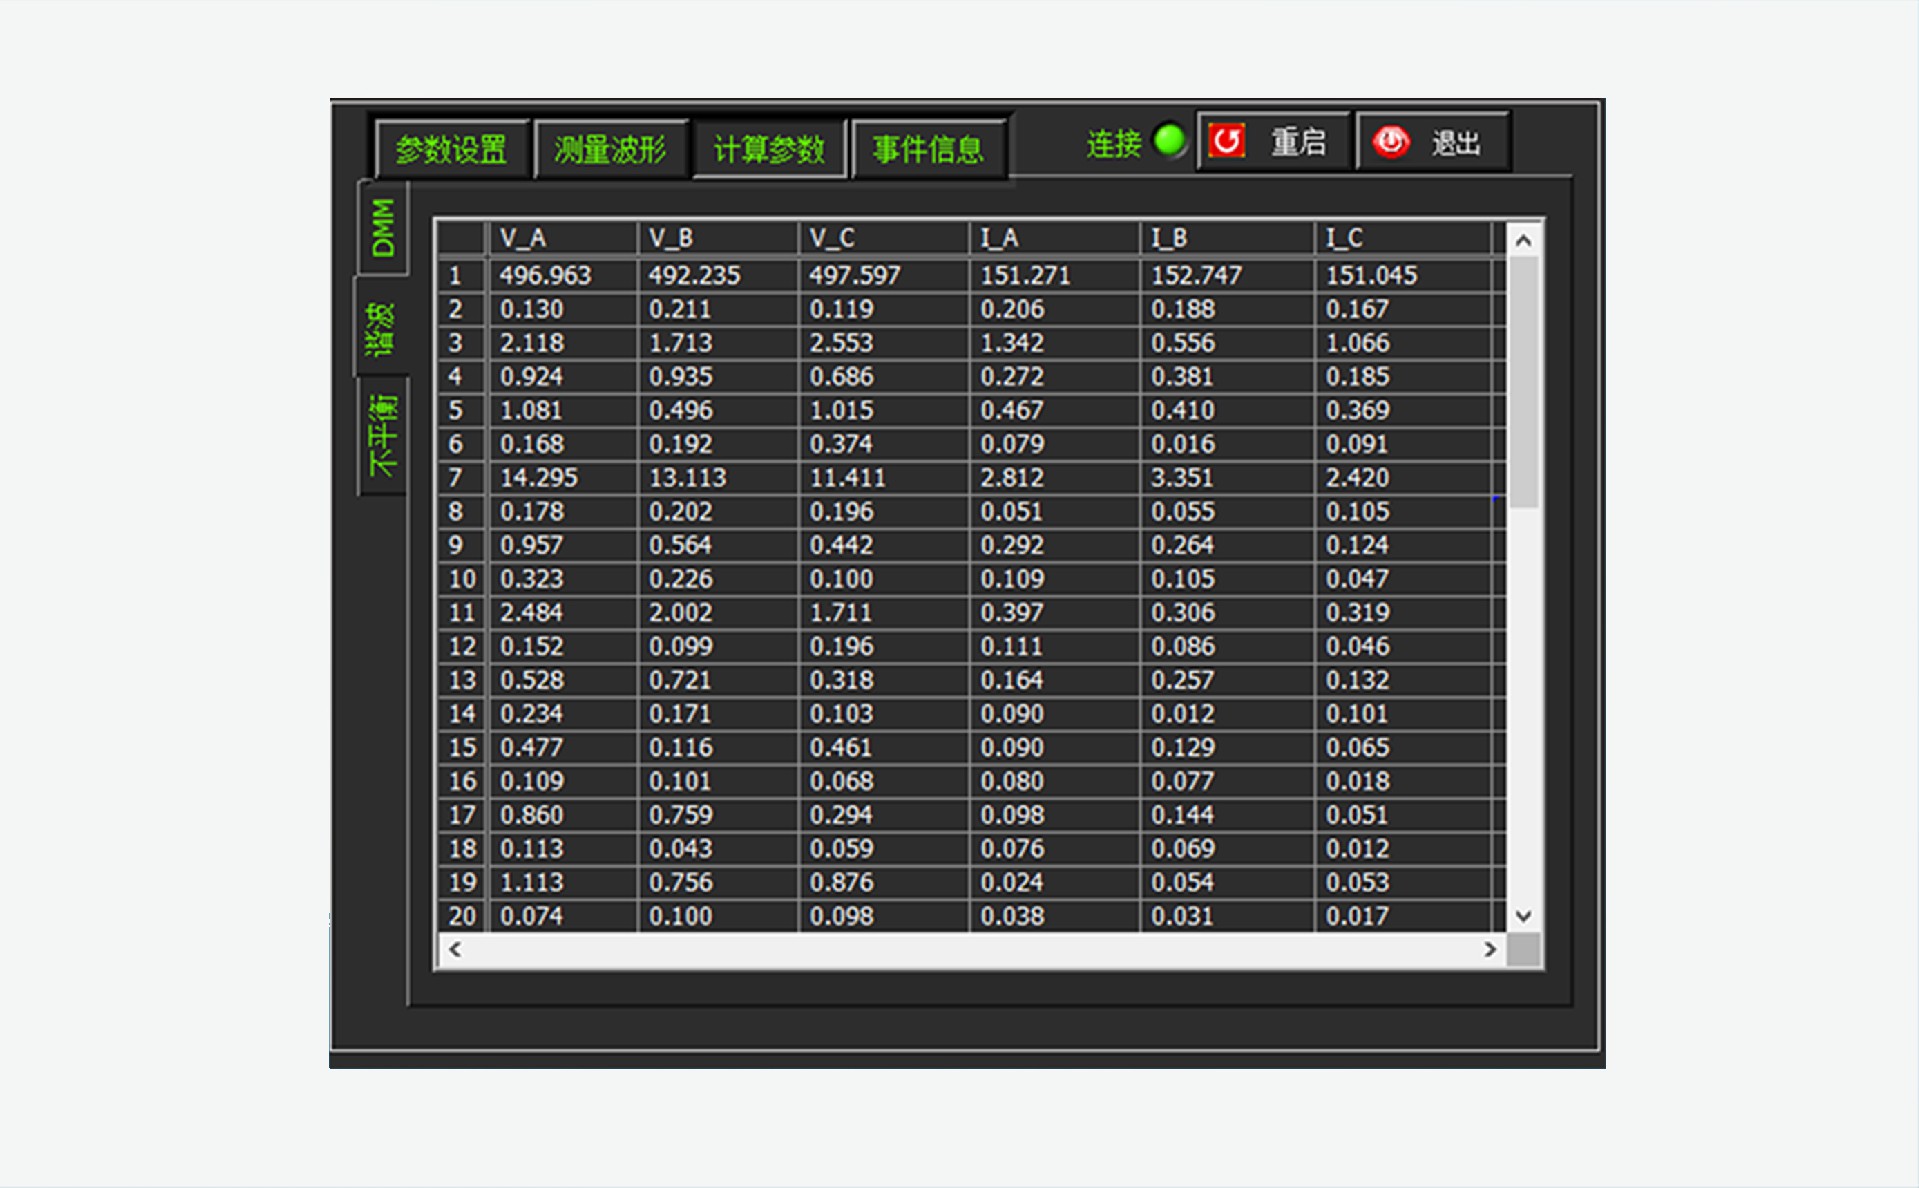The image size is (1919, 1188).
Task: Click the I_C column header
Action: (x=1400, y=238)
